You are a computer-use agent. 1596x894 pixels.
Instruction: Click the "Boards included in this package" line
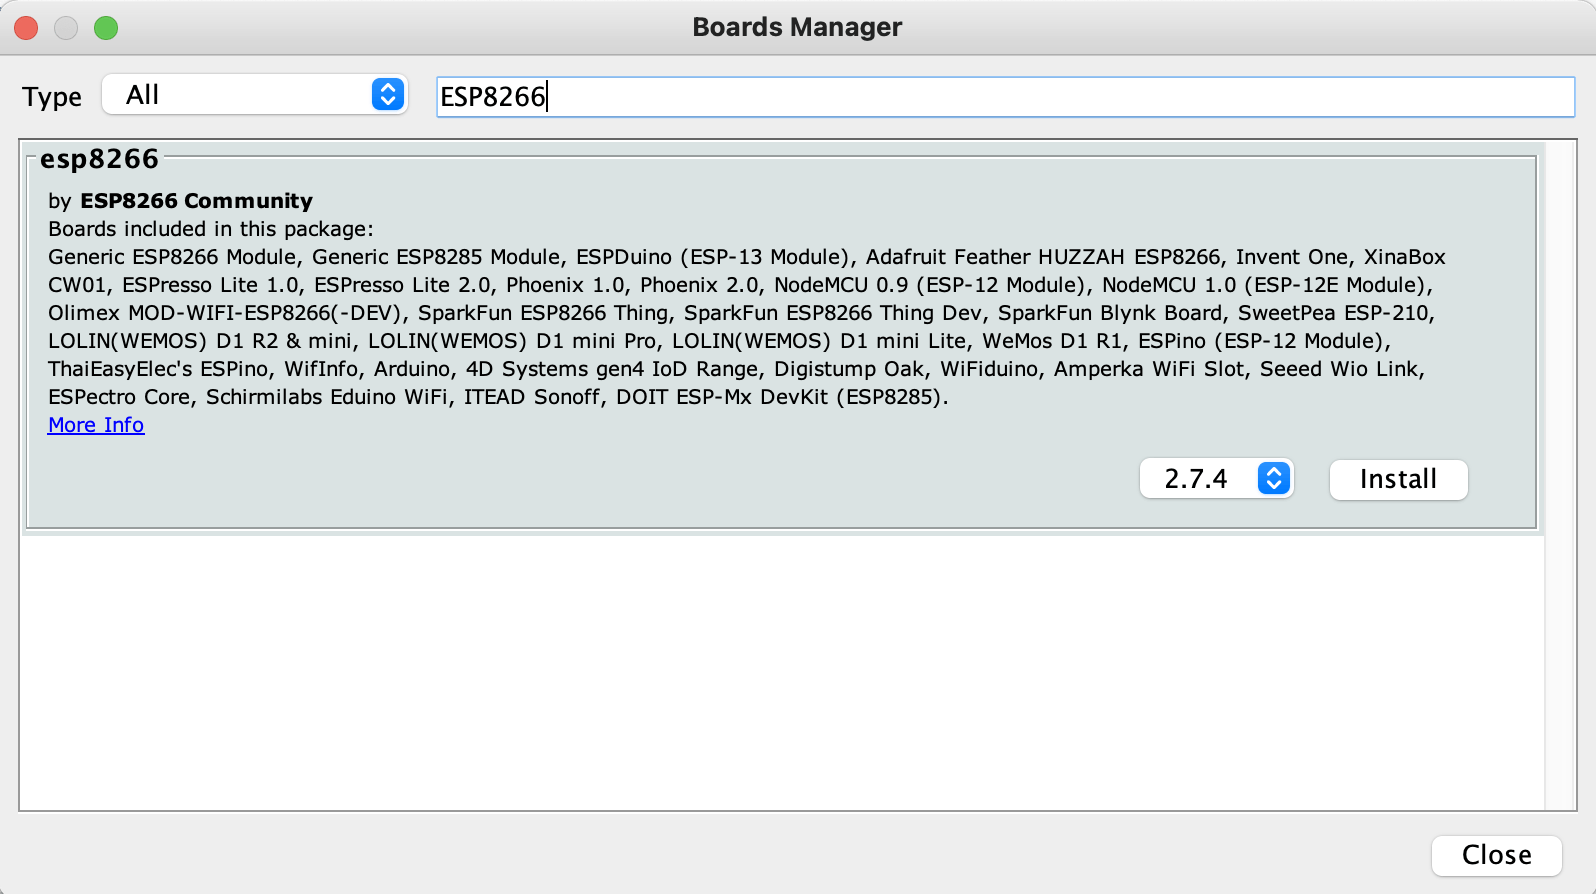point(211,229)
